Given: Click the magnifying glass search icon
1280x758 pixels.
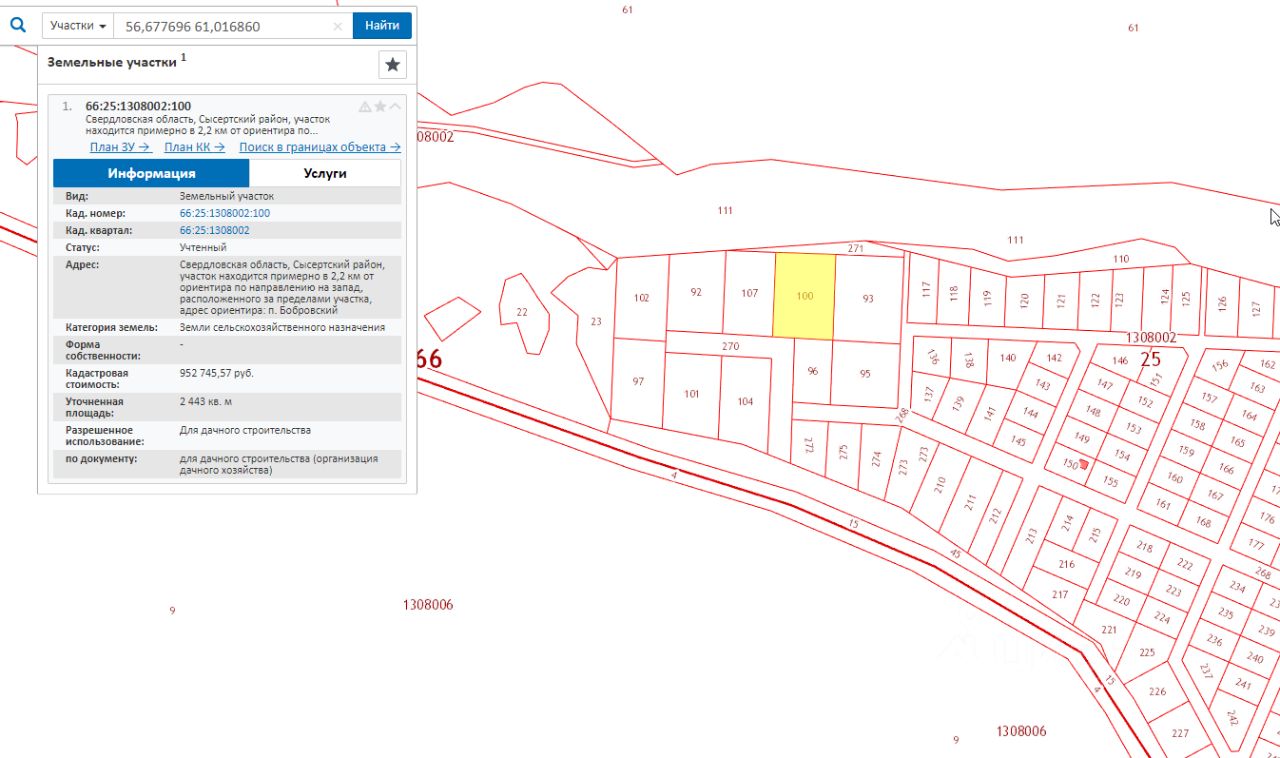Looking at the screenshot, I should point(18,25).
